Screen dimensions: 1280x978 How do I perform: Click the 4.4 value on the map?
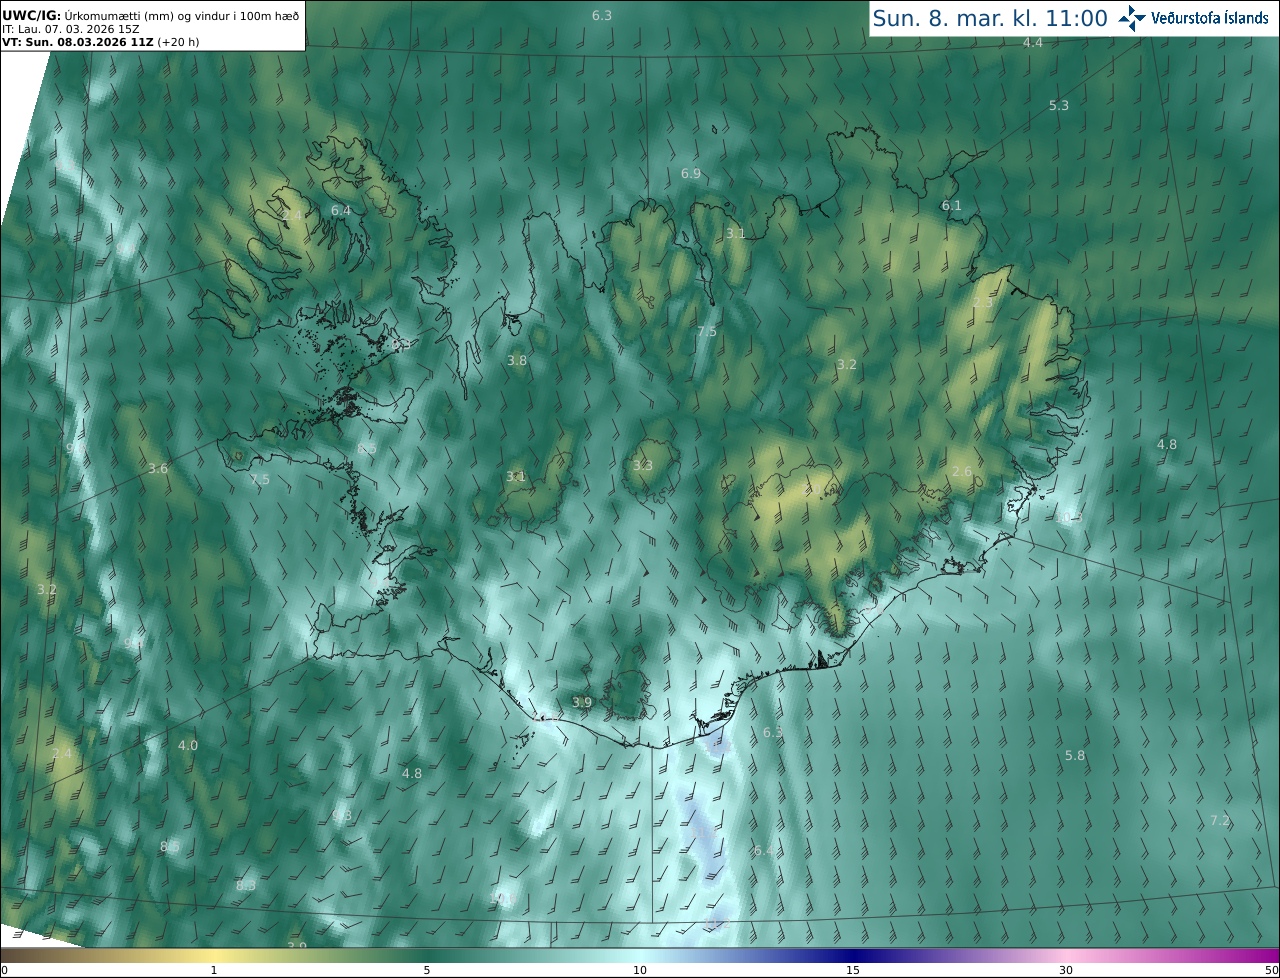1033,43
